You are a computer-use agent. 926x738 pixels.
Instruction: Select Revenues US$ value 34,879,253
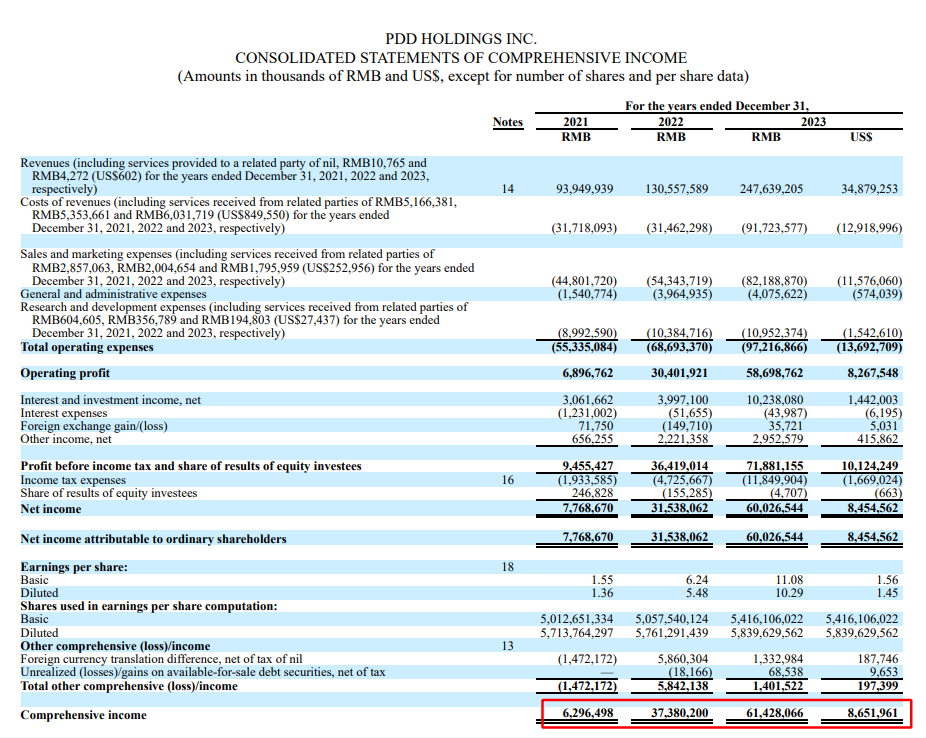point(869,189)
